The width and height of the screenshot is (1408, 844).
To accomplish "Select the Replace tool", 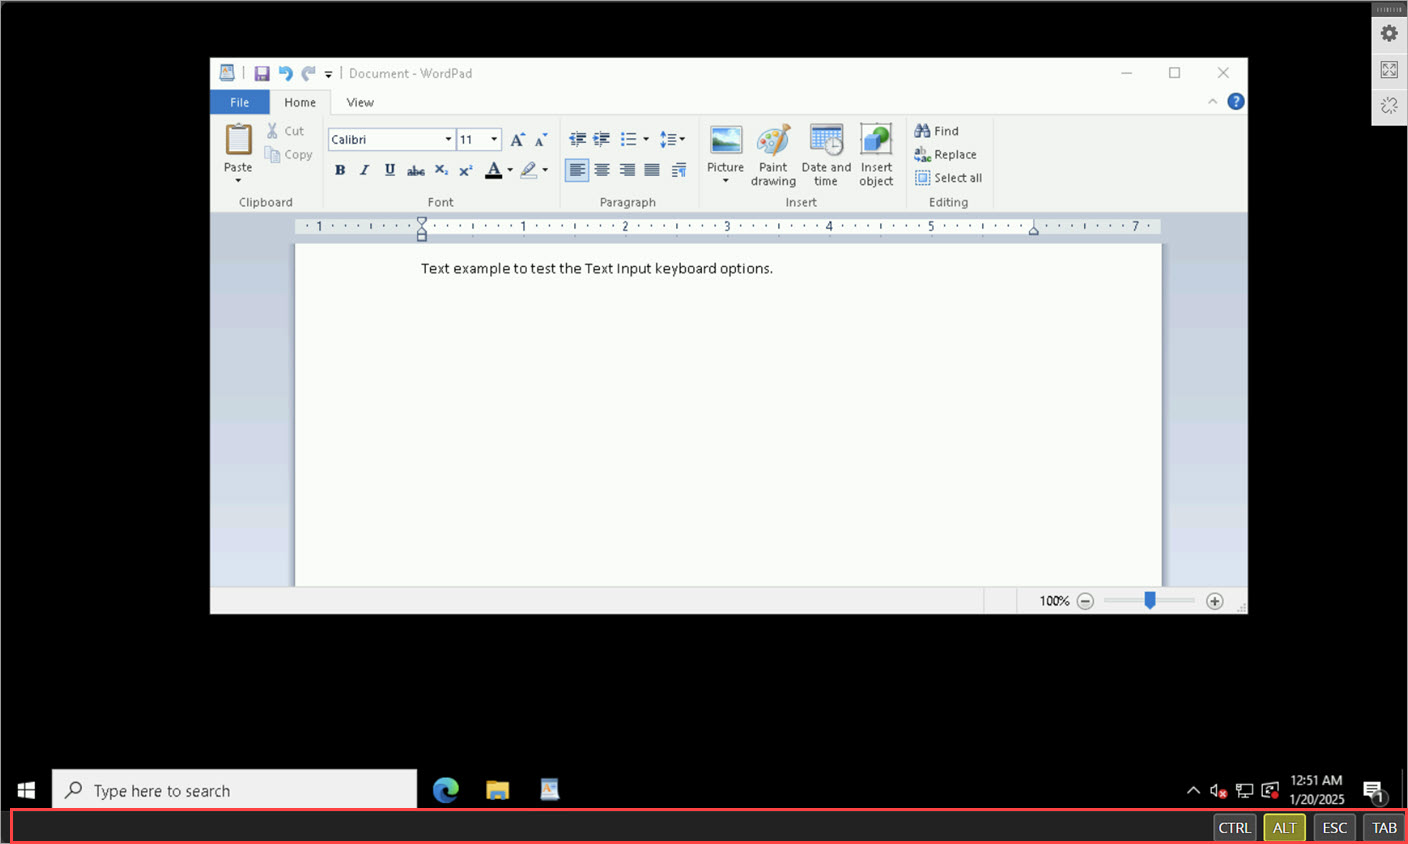I will coord(946,154).
